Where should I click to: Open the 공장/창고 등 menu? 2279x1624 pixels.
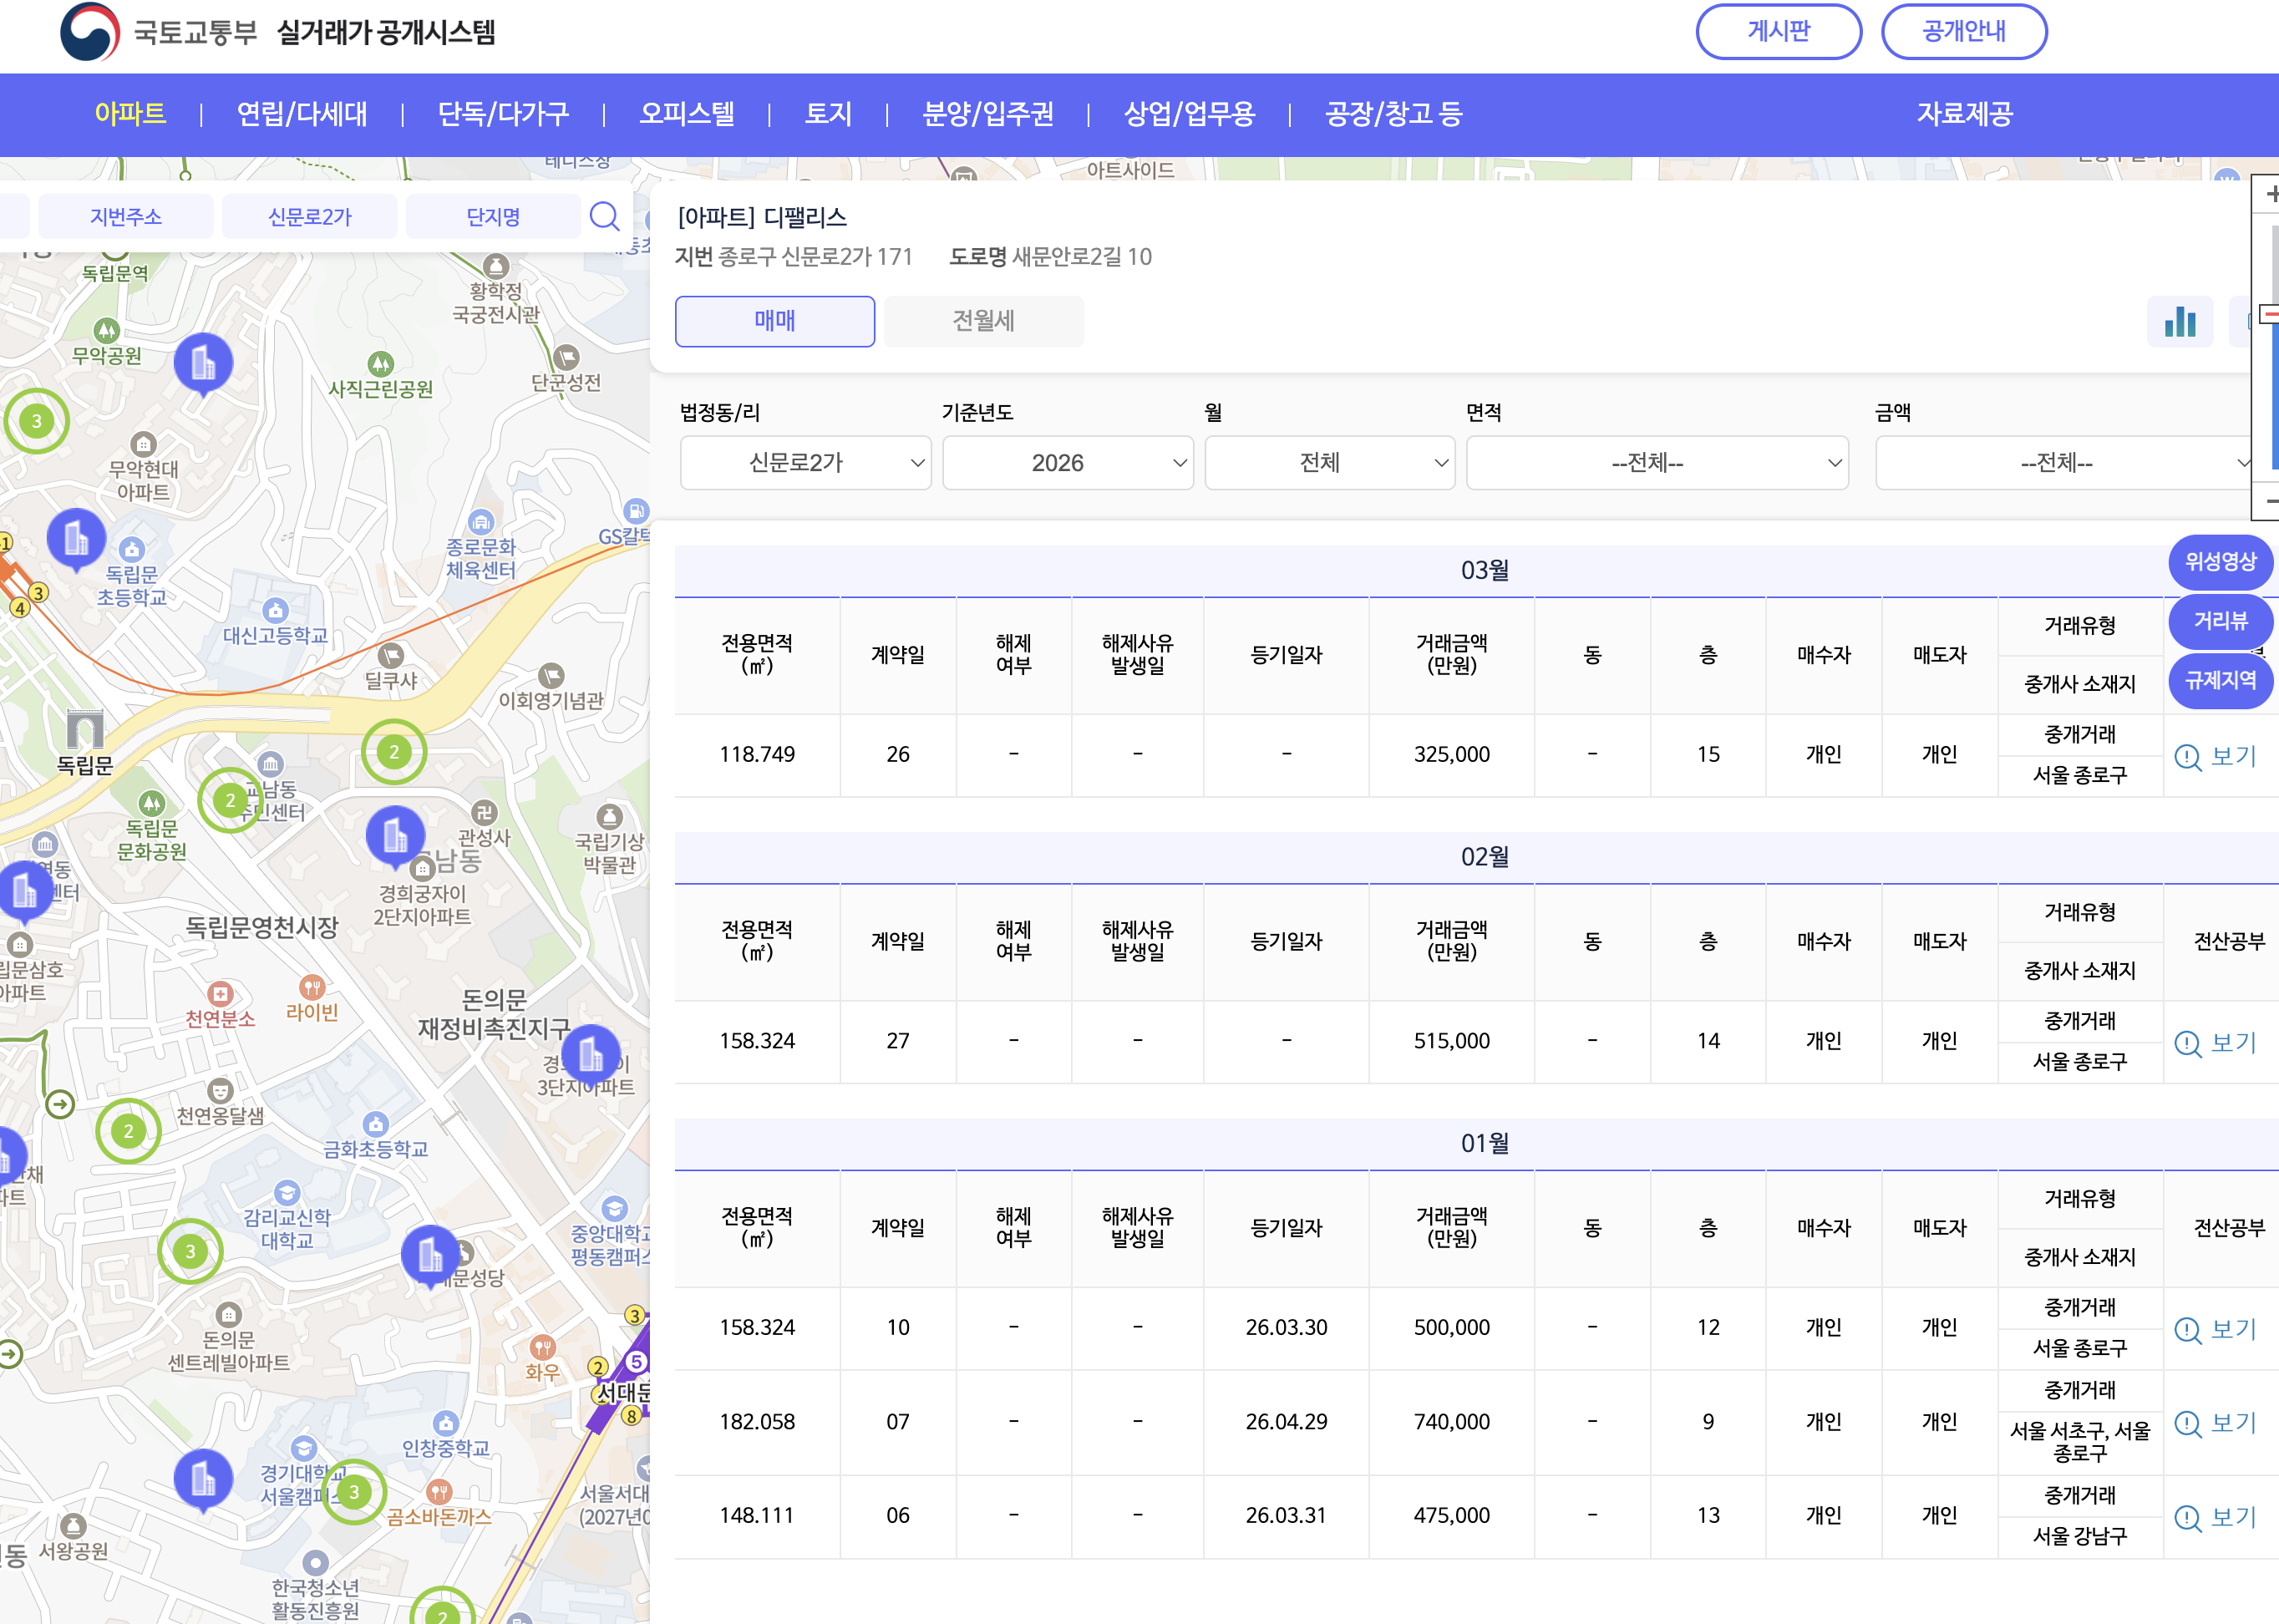pos(1393,114)
